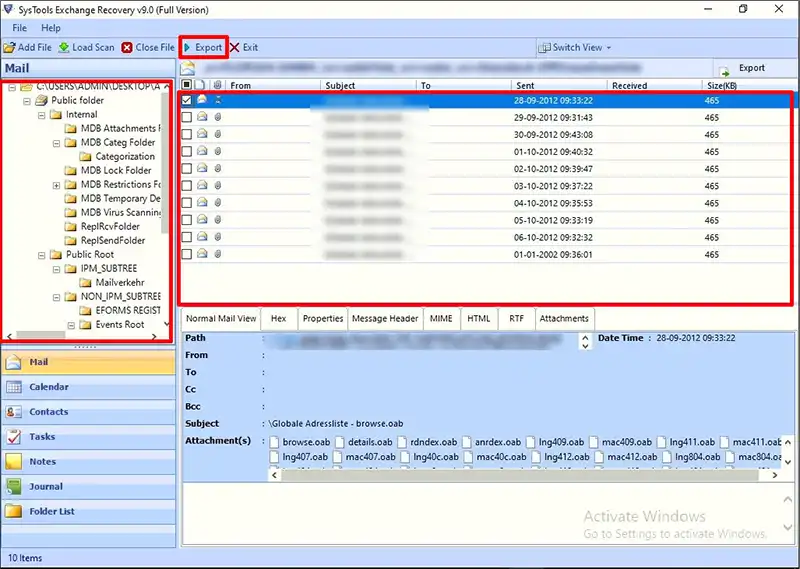Image resolution: width=800 pixels, height=569 pixels.
Task: Click the browse.oab attachment icon
Action: 274,442
